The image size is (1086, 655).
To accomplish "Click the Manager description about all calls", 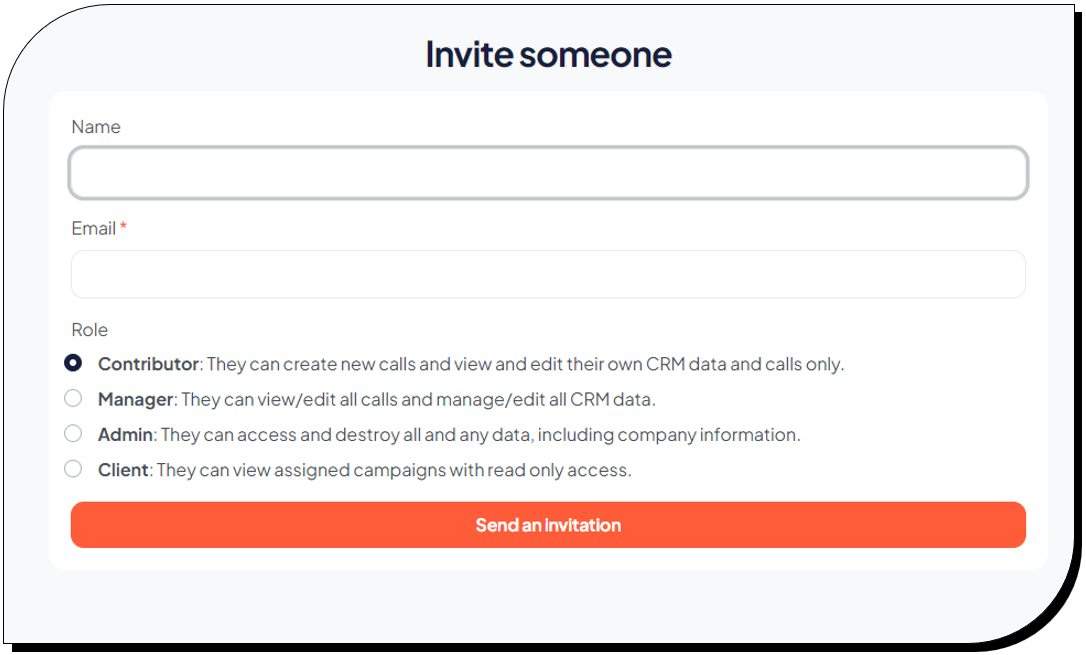I will coord(418,400).
